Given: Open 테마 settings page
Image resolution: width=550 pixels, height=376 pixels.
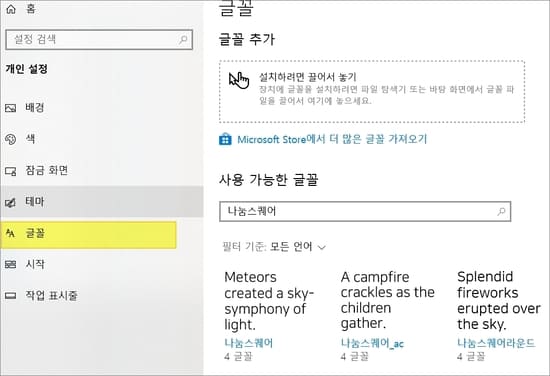Looking at the screenshot, I should click(x=102, y=202).
